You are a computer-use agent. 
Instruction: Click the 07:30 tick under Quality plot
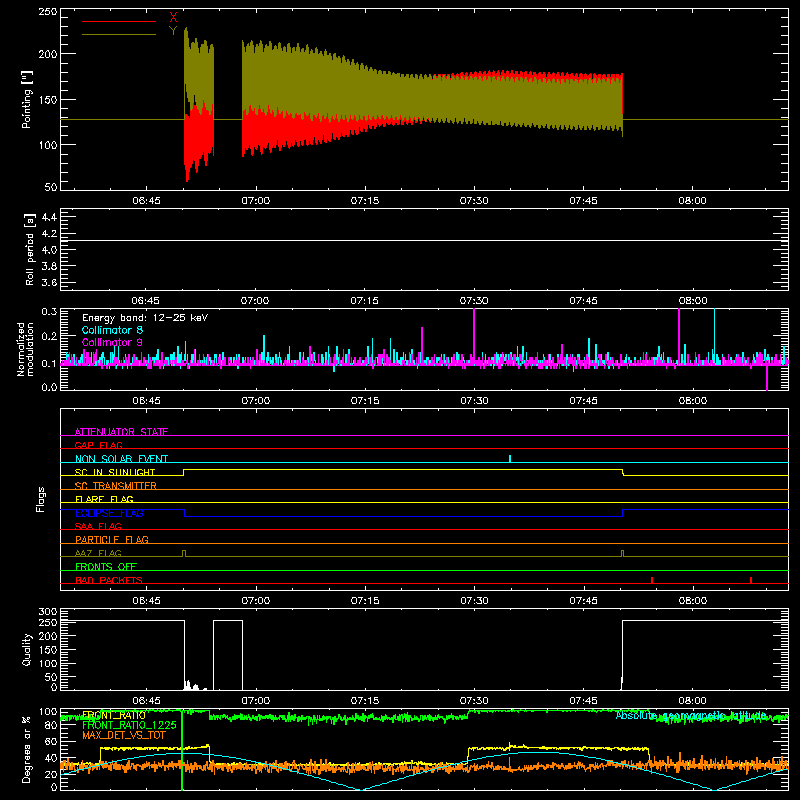tap(473, 700)
